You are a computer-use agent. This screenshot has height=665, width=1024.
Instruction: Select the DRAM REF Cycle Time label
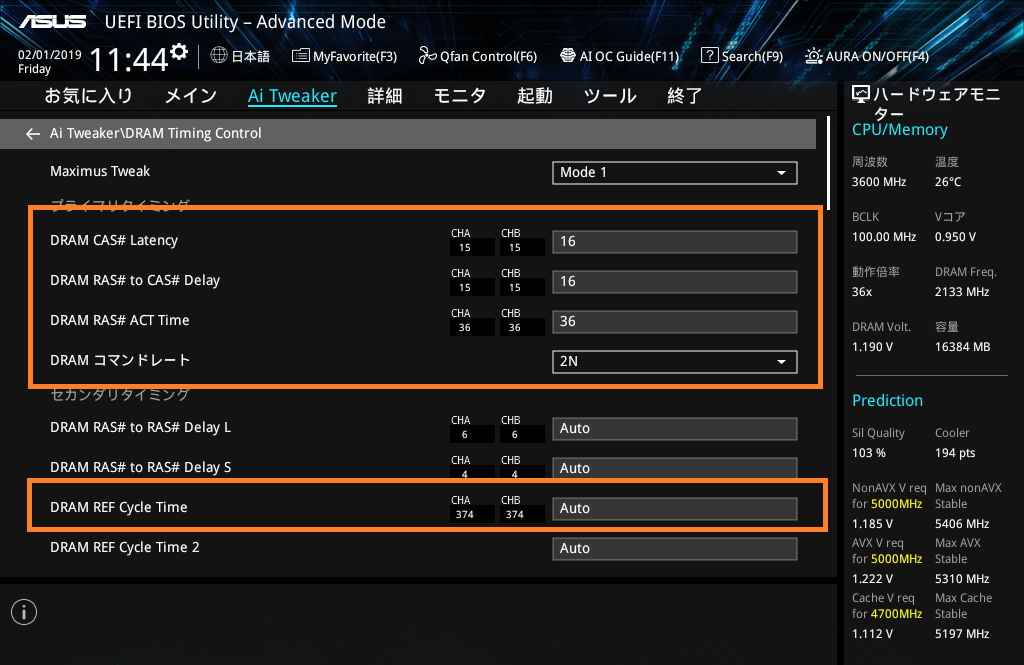tap(118, 507)
